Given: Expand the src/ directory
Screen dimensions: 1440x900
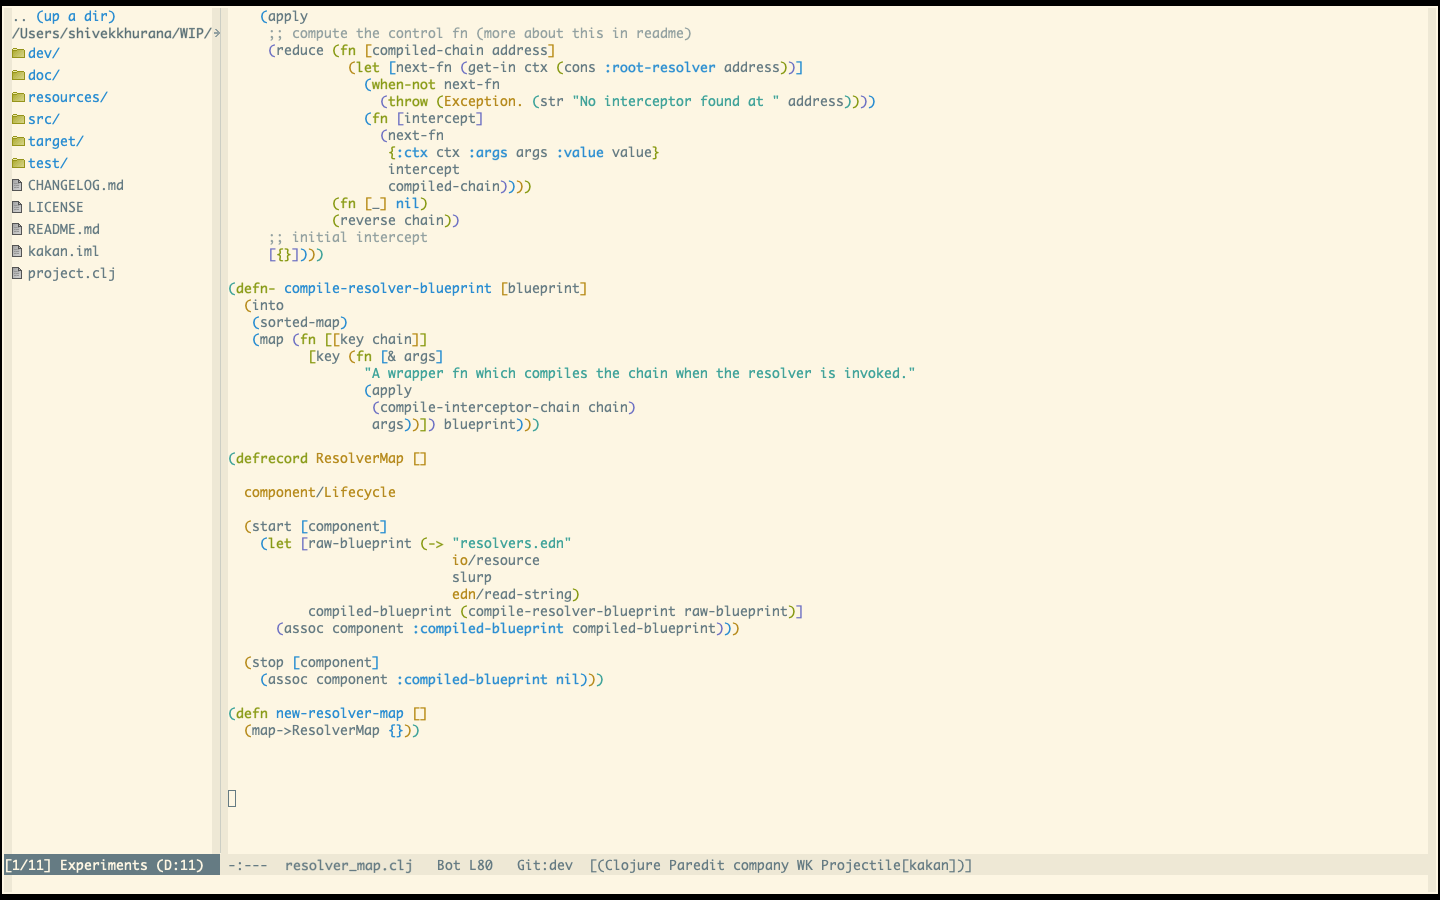Looking at the screenshot, I should 43,119.
